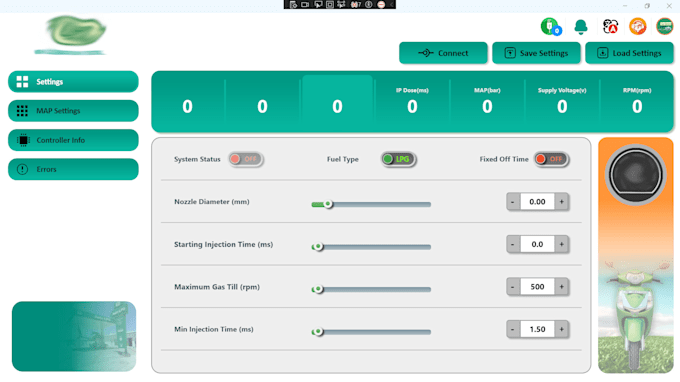
Task: Decrease Min Injection Time with minus button
Action: [x=513, y=329]
